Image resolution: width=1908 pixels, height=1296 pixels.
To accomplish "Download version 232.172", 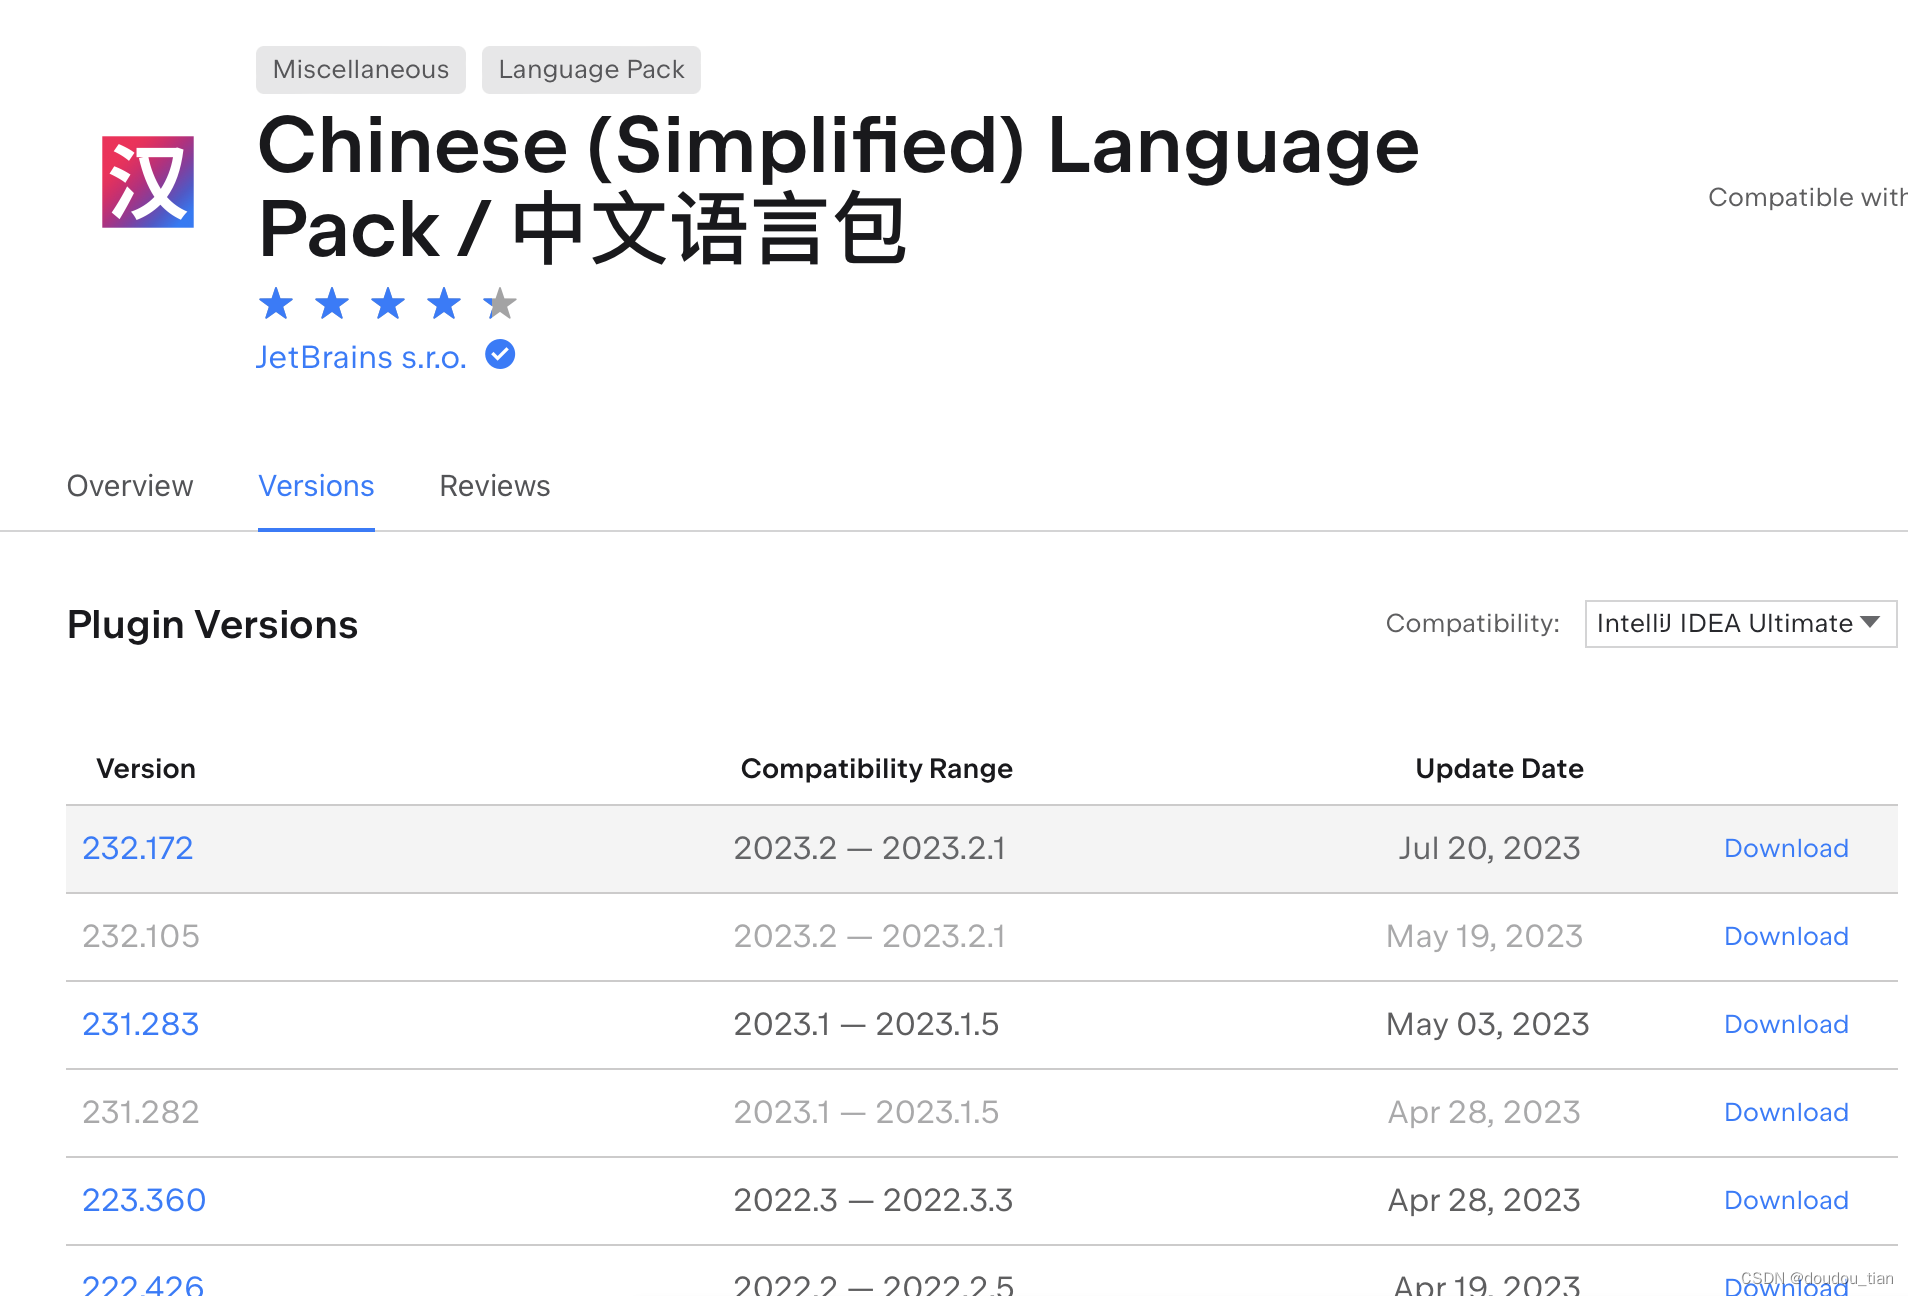I will (x=1786, y=848).
